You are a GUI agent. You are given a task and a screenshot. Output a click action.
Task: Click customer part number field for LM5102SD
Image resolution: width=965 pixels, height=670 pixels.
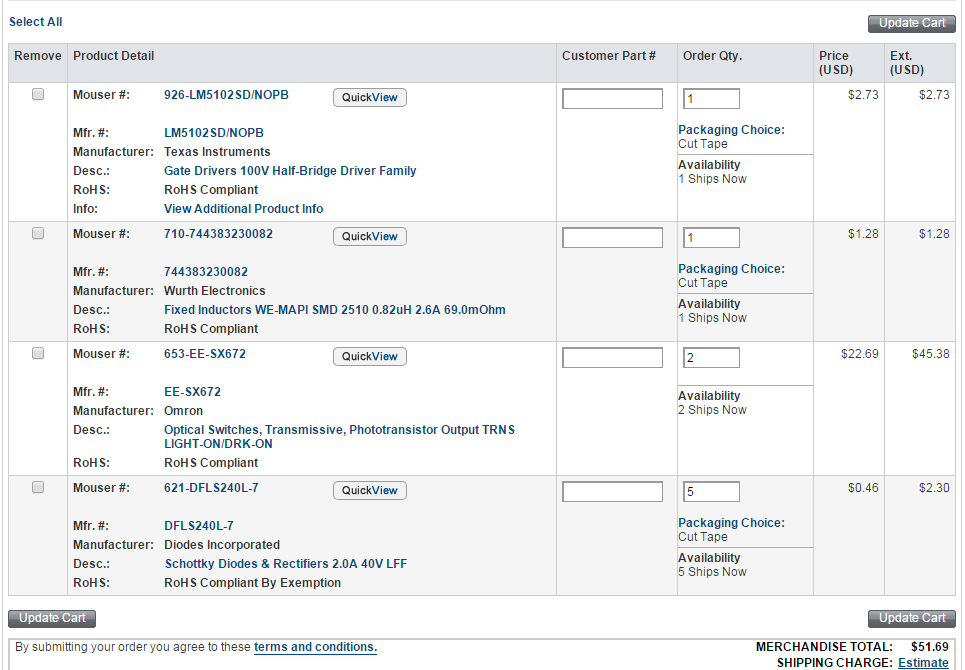point(612,99)
